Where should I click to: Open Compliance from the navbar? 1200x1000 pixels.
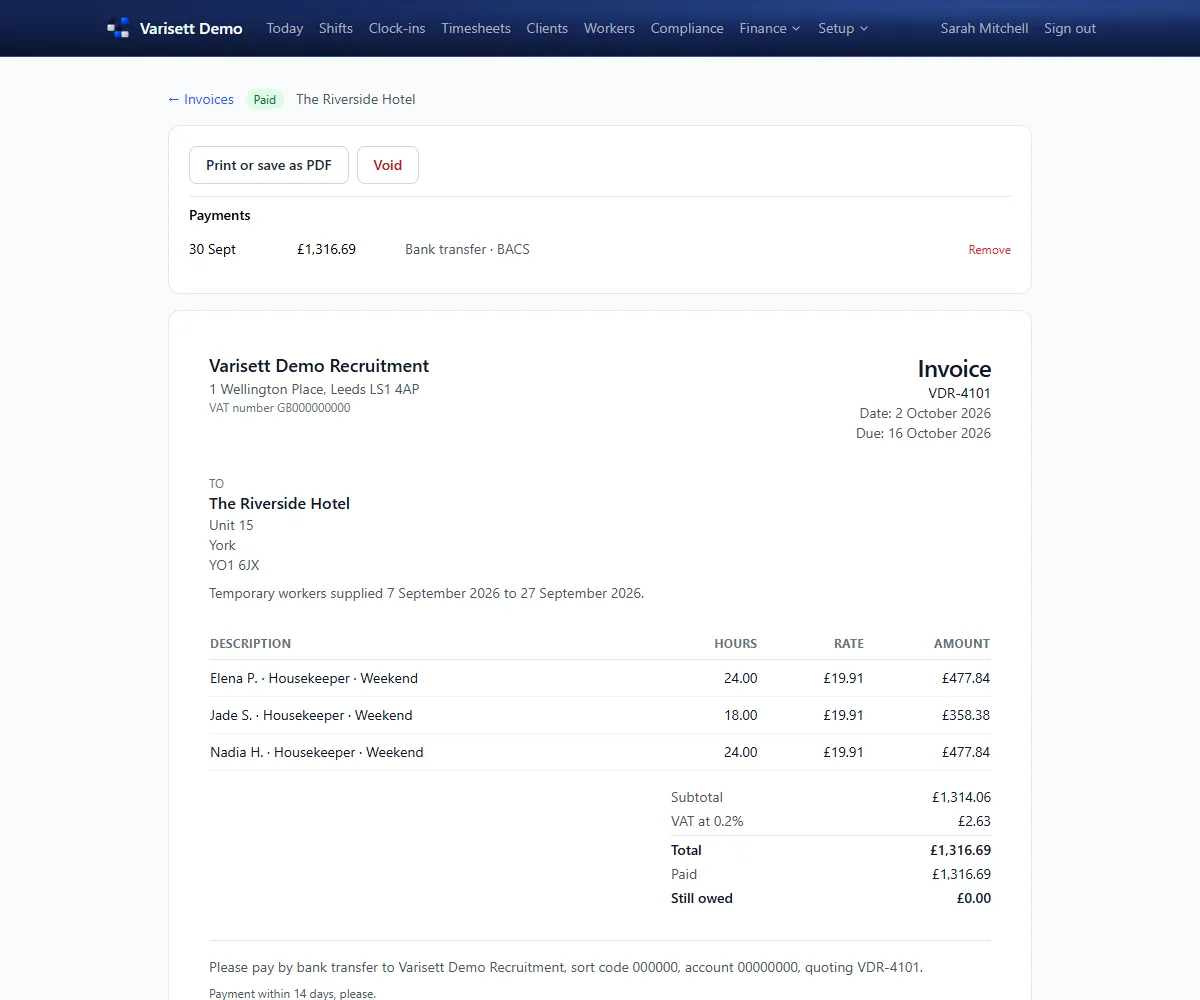(x=687, y=28)
